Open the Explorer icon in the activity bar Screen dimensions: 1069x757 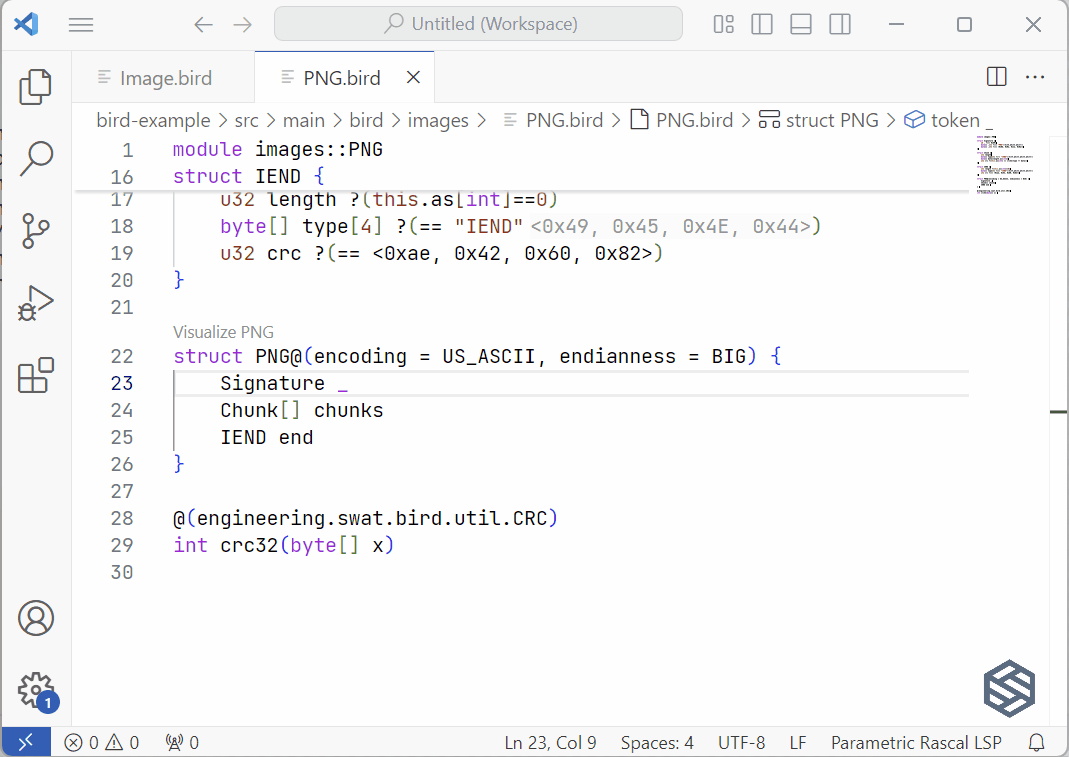(36, 87)
